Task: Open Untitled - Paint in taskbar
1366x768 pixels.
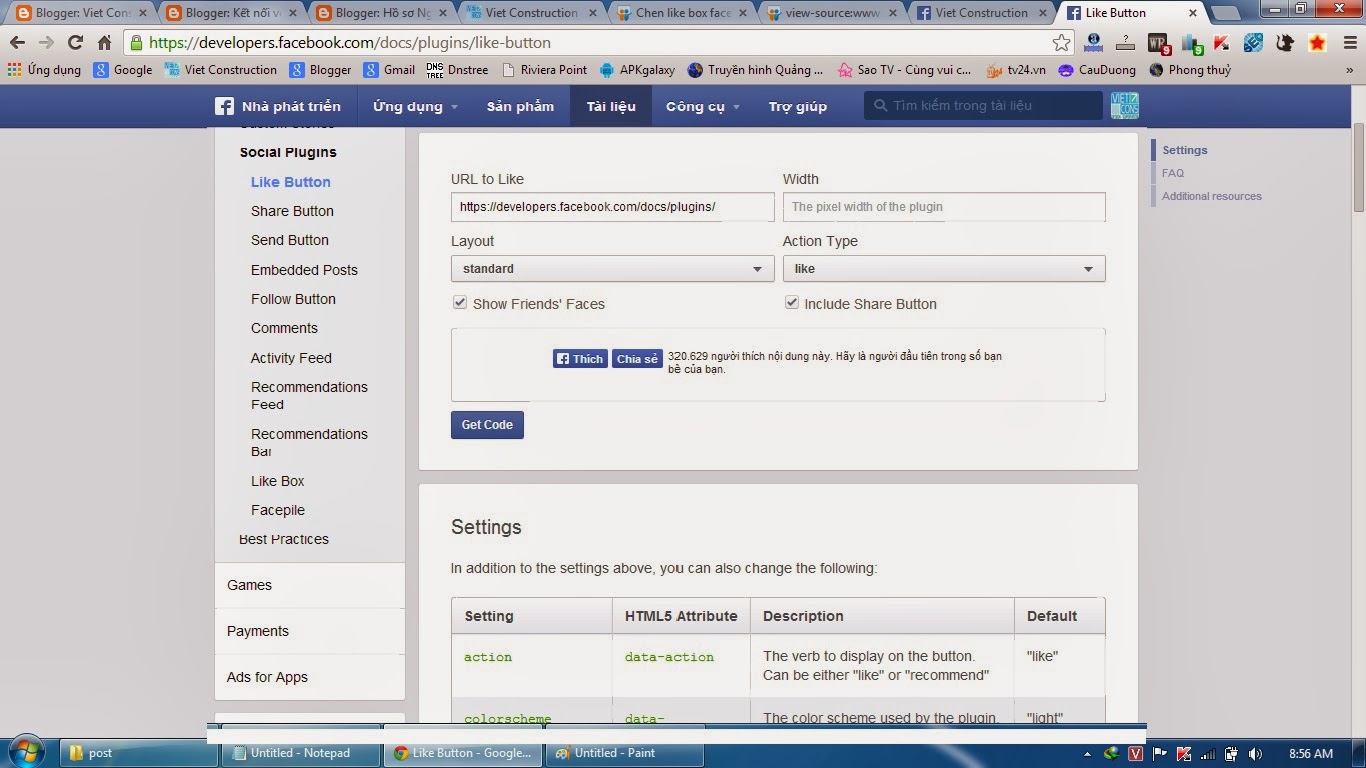Action: [x=626, y=753]
